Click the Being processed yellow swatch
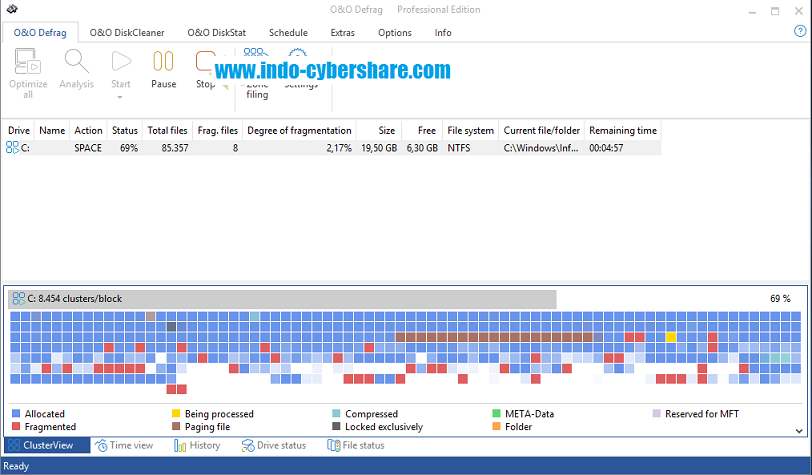Viewport: 812px width, 475px height. click(176, 413)
